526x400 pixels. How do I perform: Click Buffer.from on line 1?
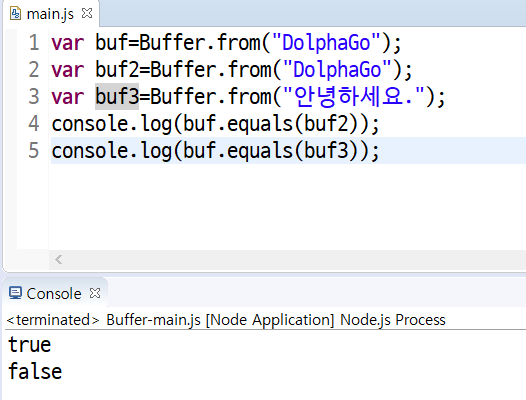200,43
